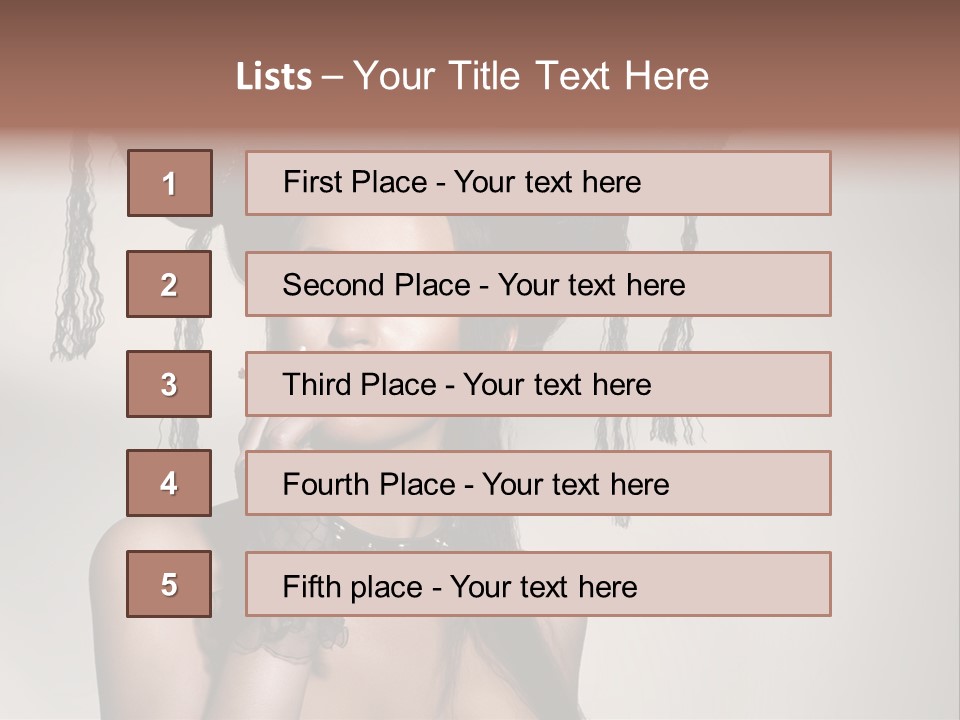Click the Fifth place text box
The width and height of the screenshot is (960, 720).
click(x=538, y=584)
